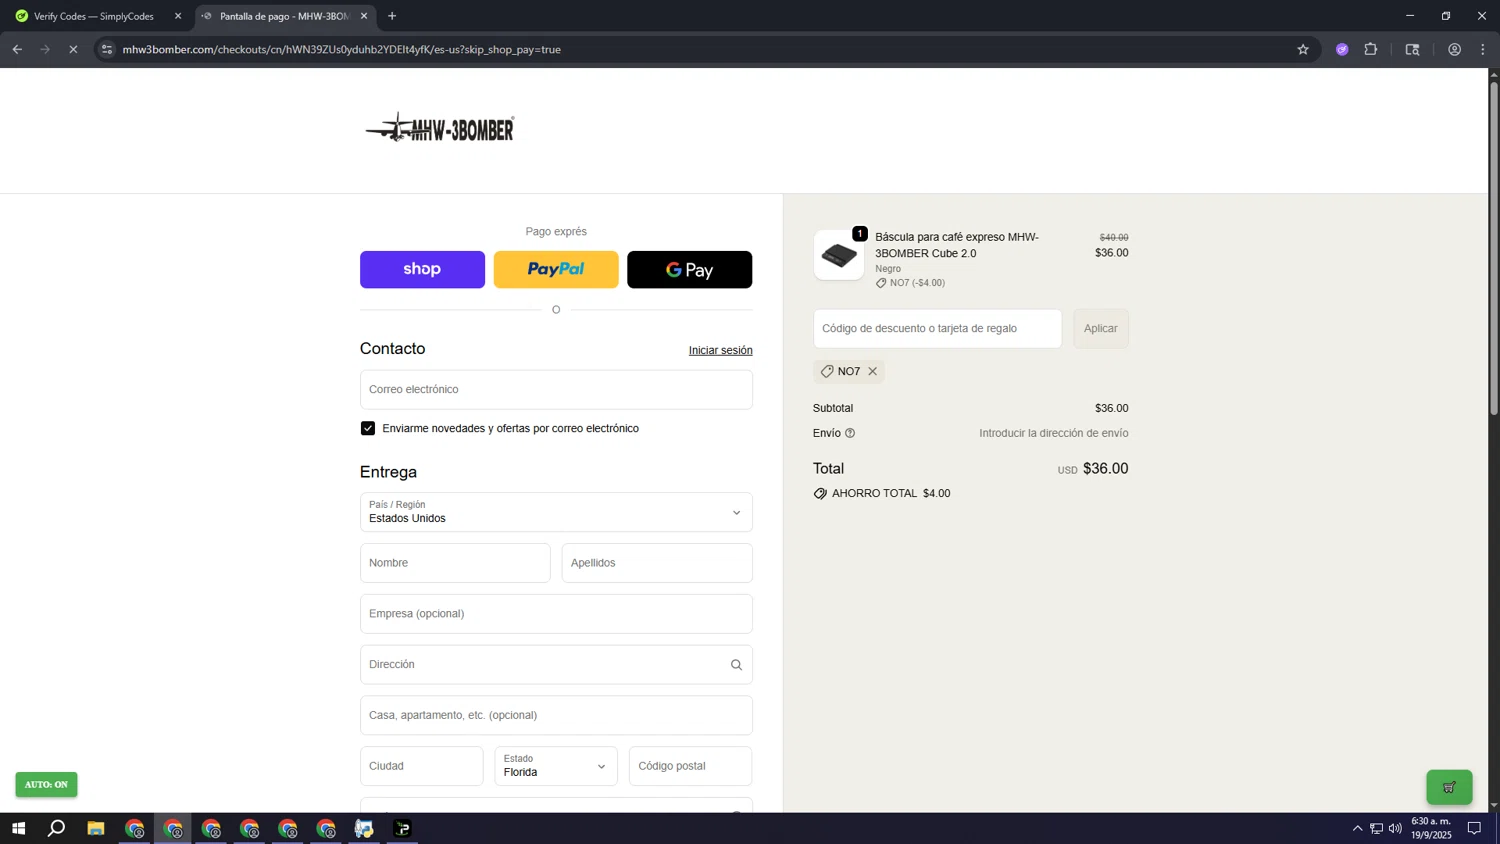The width and height of the screenshot is (1500, 844).
Task: Expand the País / Región dropdown
Action: point(556,512)
